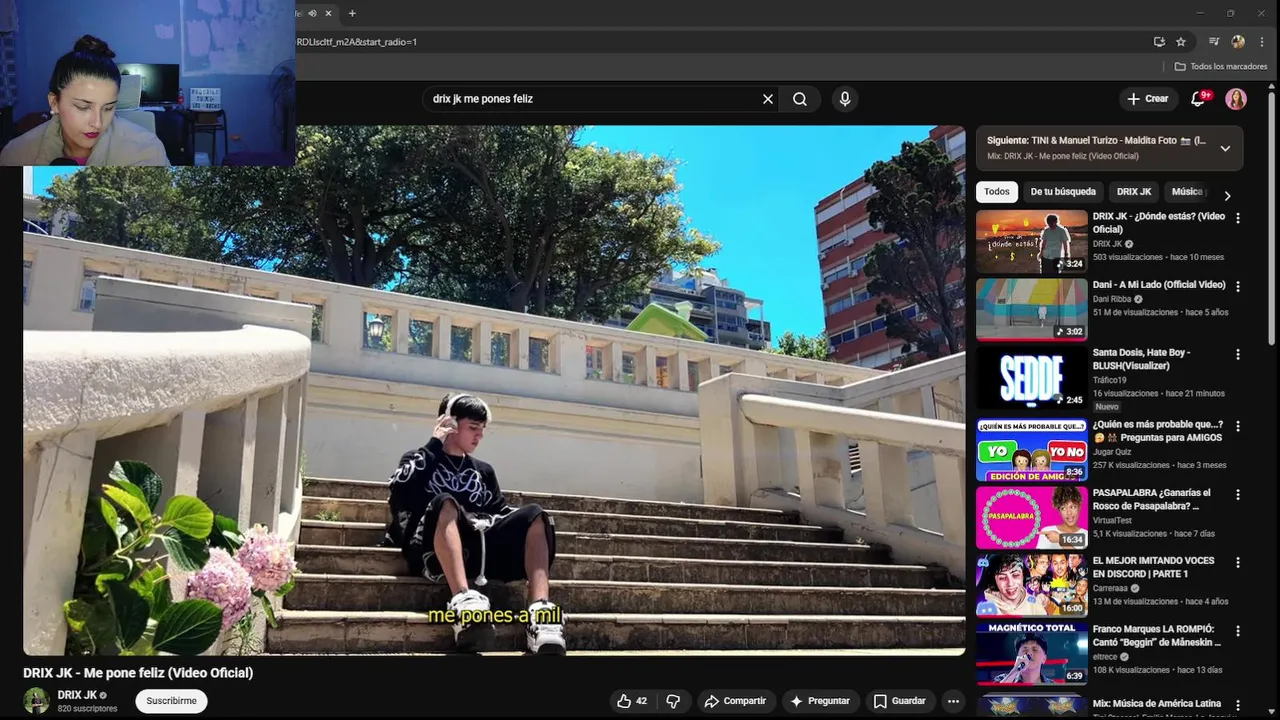Open the ¿Quién es más probable thumbnail
Image resolution: width=1280 pixels, height=720 pixels.
[x=1031, y=450]
